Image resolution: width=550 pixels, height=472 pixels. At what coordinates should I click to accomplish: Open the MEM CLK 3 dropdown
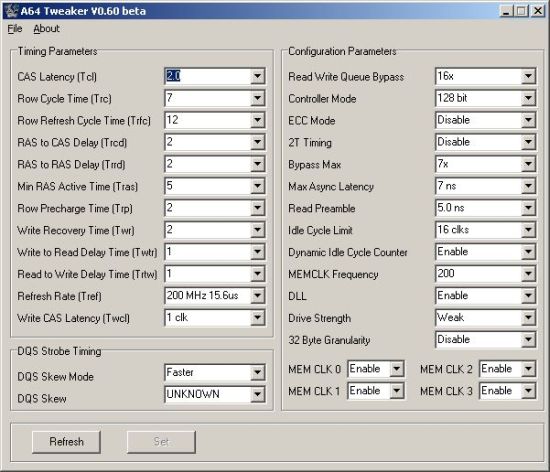click(x=528, y=391)
